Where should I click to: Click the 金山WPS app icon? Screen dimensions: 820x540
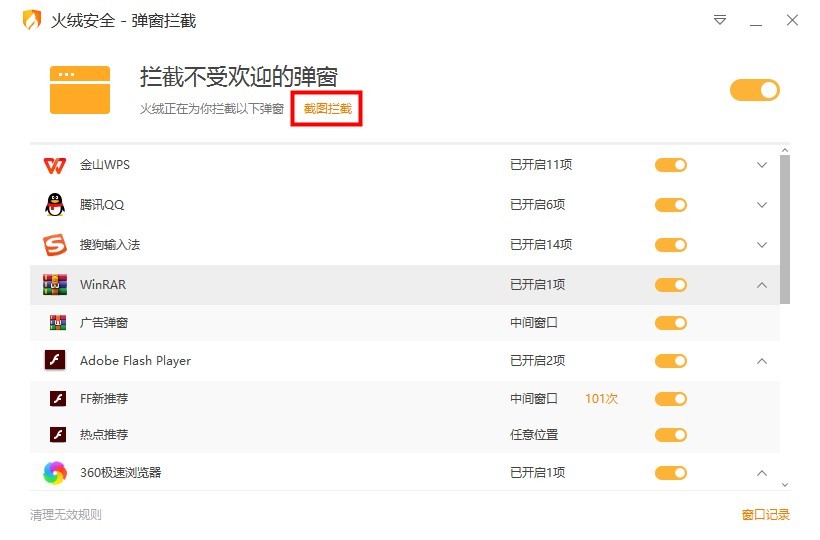[x=55, y=165]
